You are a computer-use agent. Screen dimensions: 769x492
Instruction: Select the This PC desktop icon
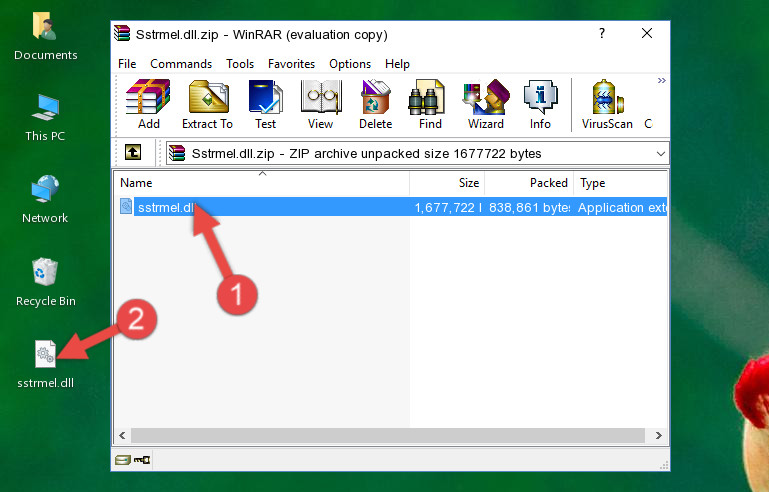(45, 118)
